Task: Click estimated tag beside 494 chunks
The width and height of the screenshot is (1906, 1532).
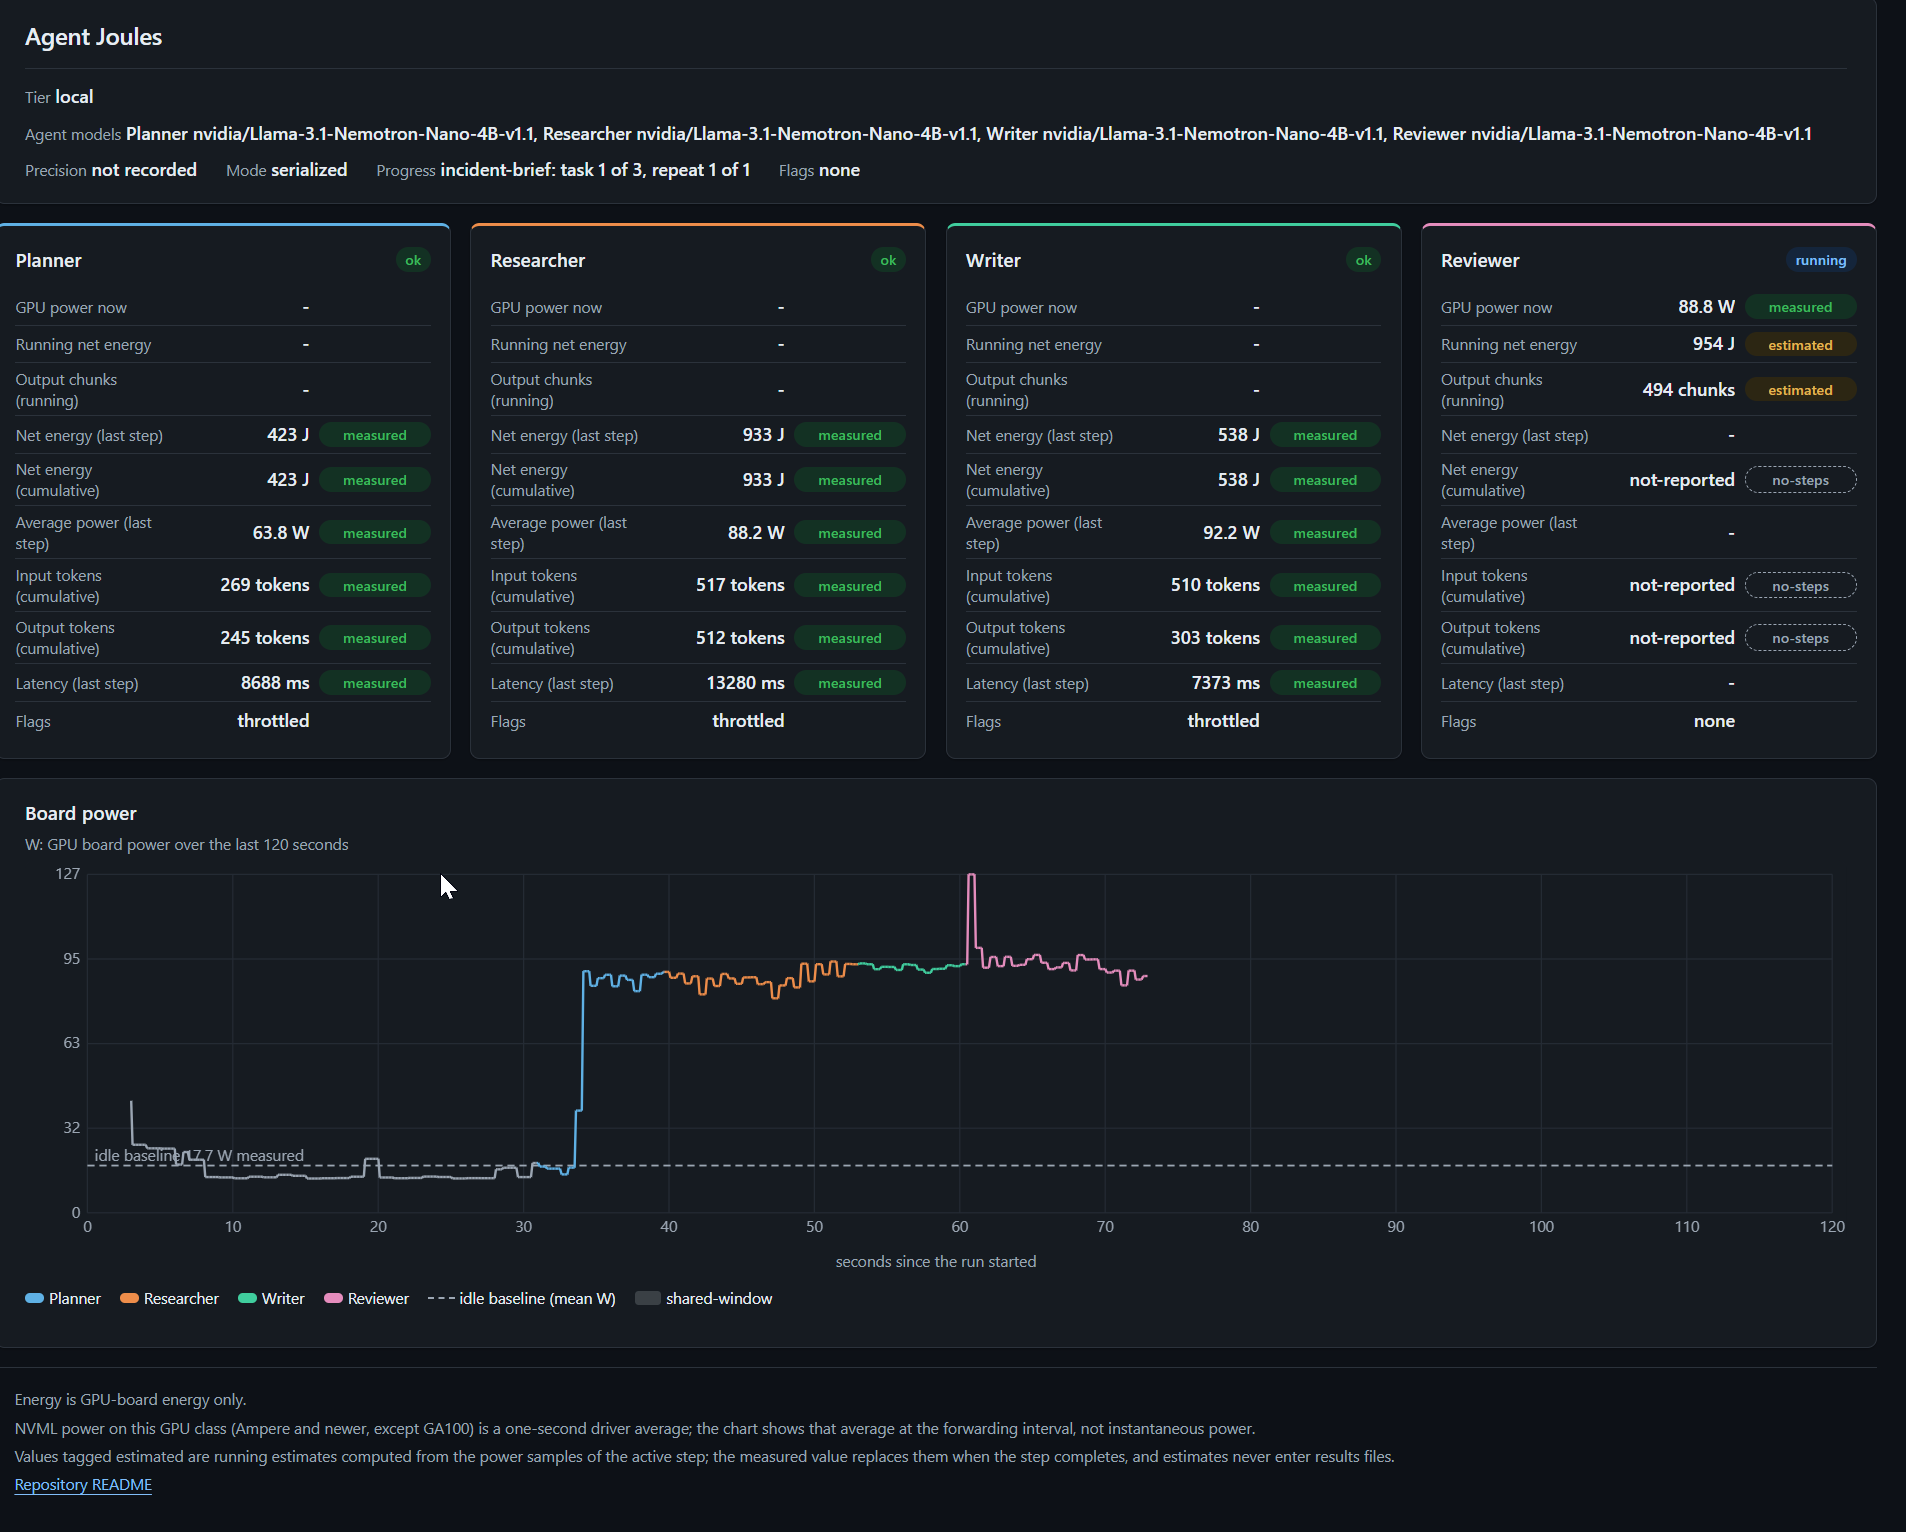Action: tap(1800, 390)
